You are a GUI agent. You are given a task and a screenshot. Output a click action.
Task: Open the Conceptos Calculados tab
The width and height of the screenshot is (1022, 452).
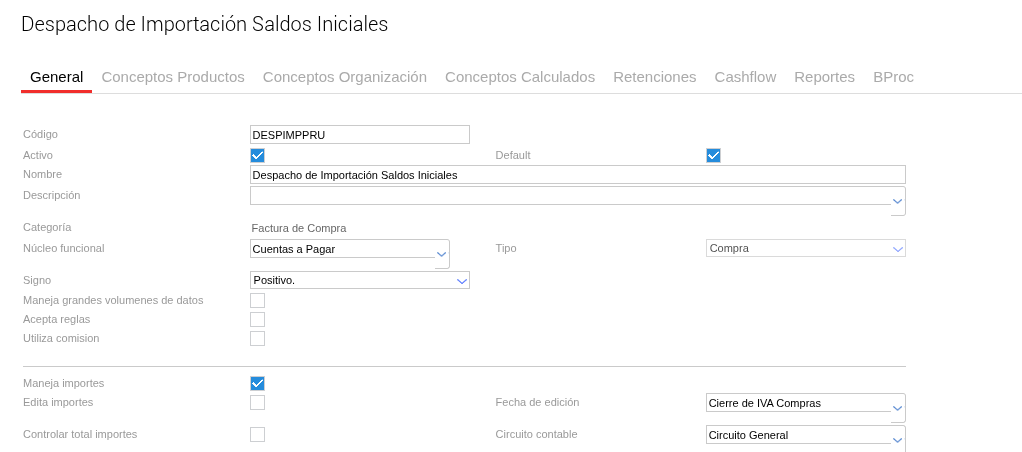(x=519, y=77)
